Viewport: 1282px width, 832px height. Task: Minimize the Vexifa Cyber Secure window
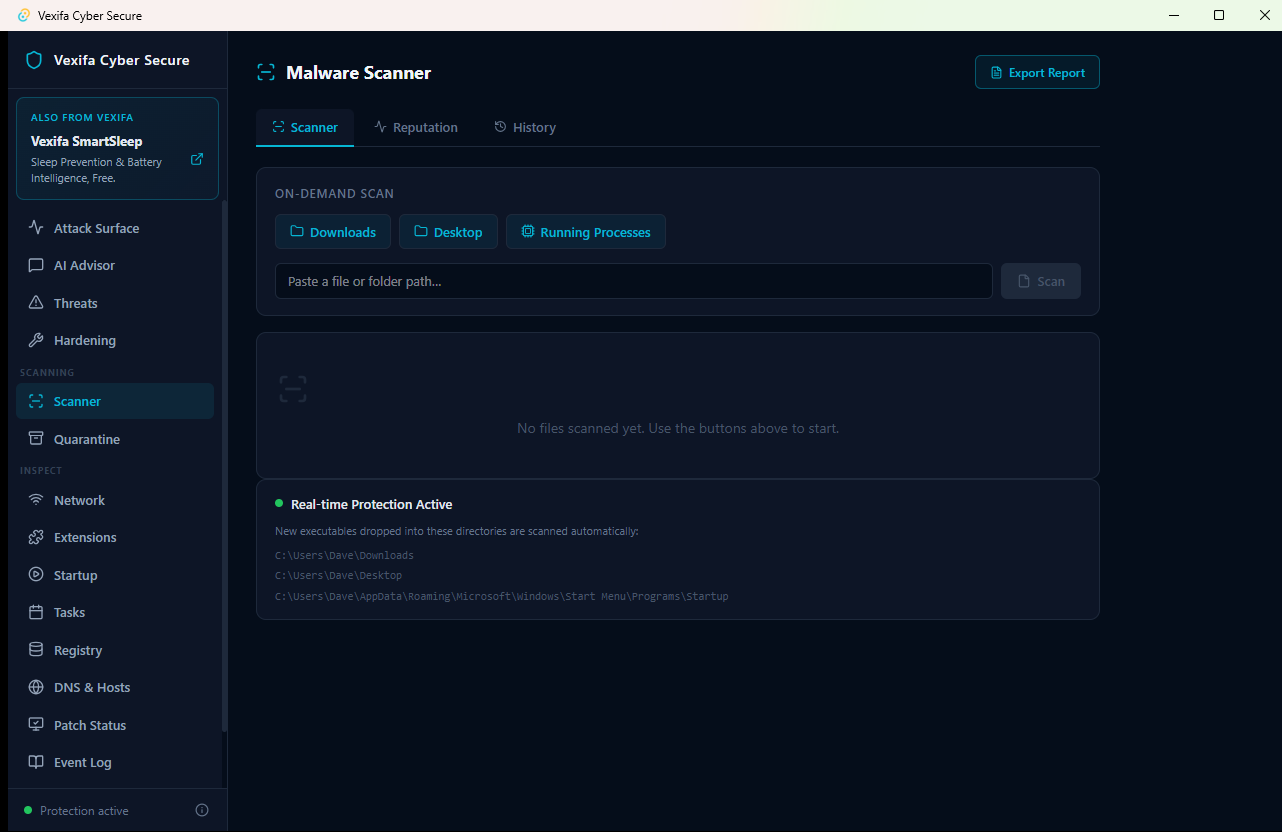tap(1173, 15)
